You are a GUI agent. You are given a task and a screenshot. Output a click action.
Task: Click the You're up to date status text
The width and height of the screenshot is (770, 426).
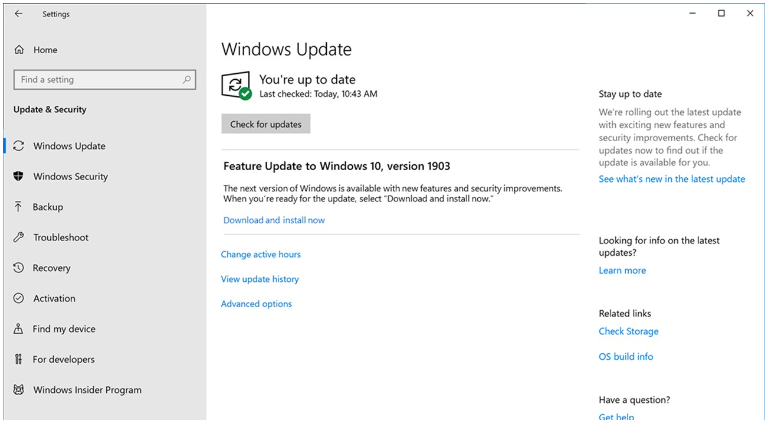(x=307, y=79)
